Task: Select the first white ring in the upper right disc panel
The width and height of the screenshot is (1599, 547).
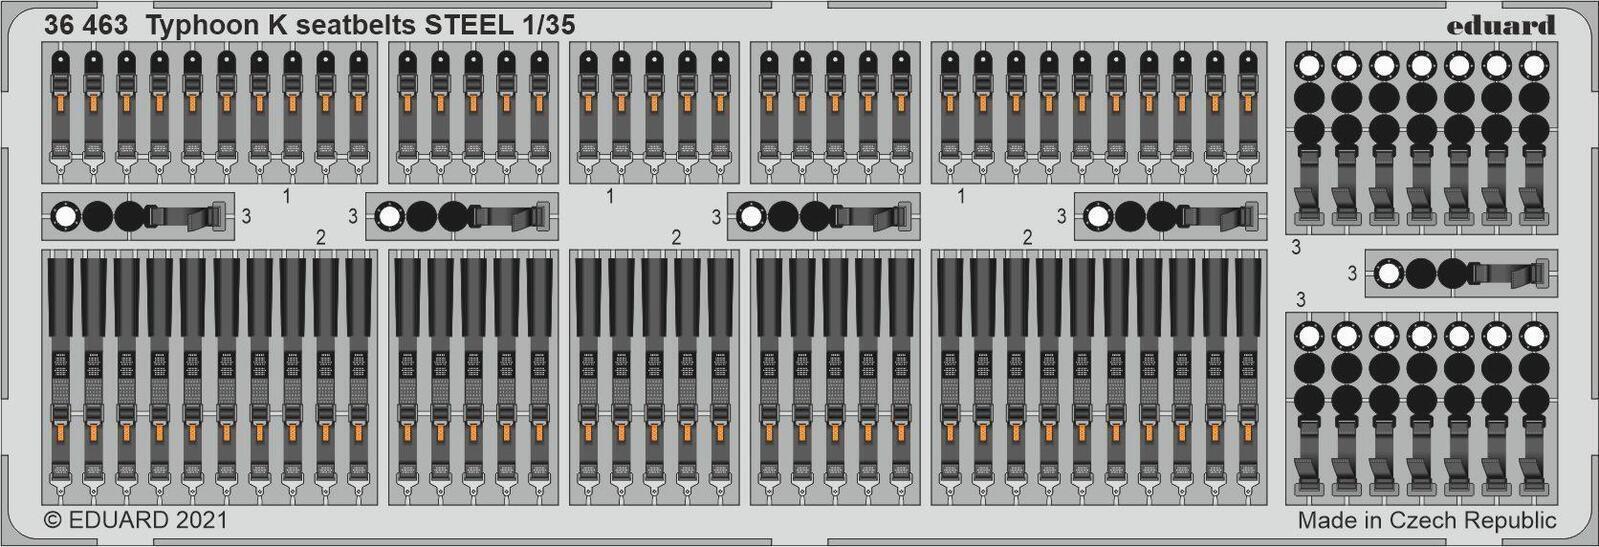Action: pos(1308,66)
